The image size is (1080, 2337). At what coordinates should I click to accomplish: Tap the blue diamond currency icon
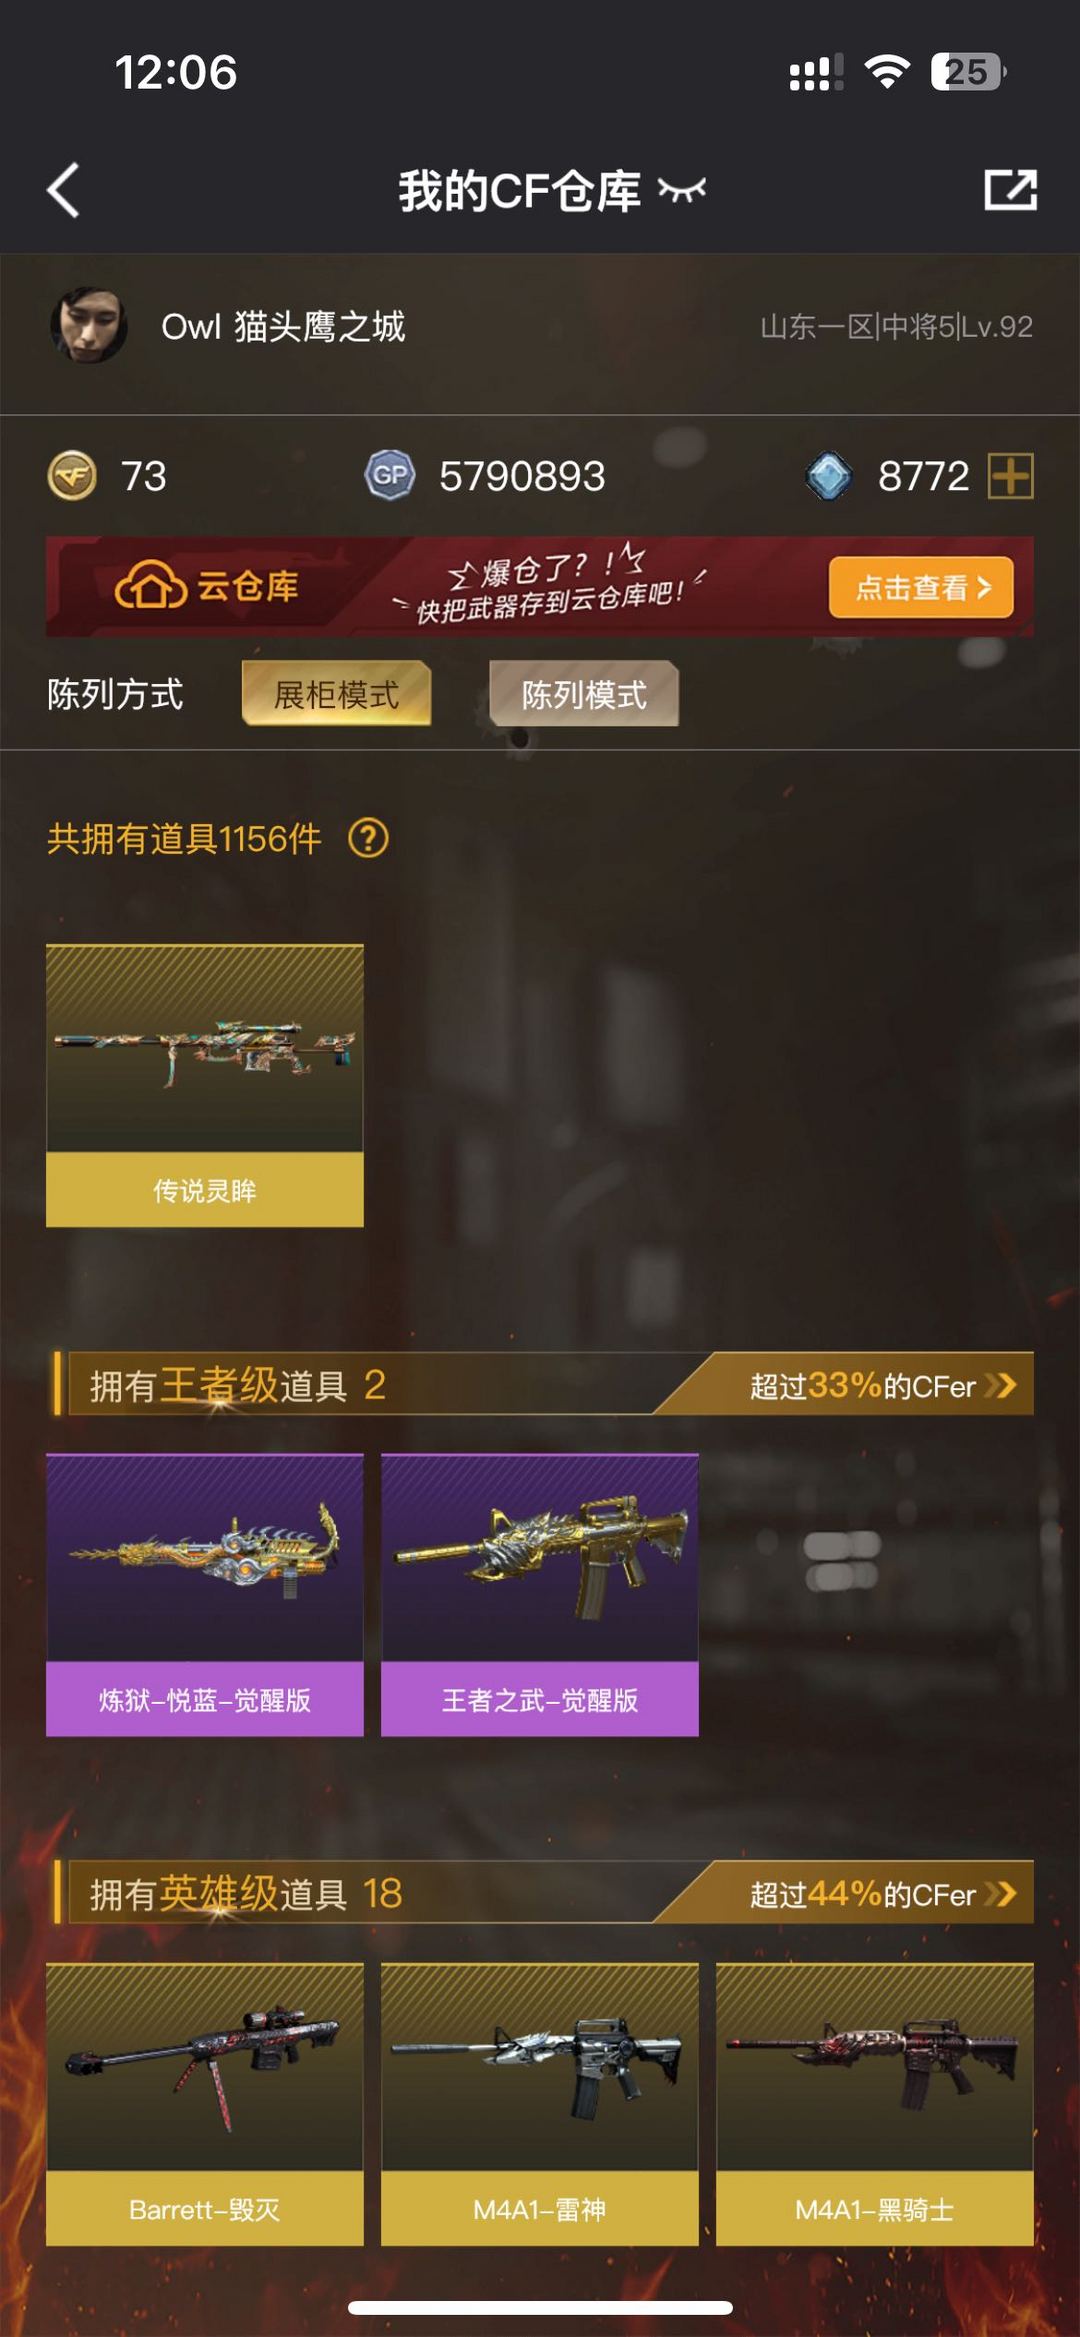pyautogui.click(x=829, y=475)
